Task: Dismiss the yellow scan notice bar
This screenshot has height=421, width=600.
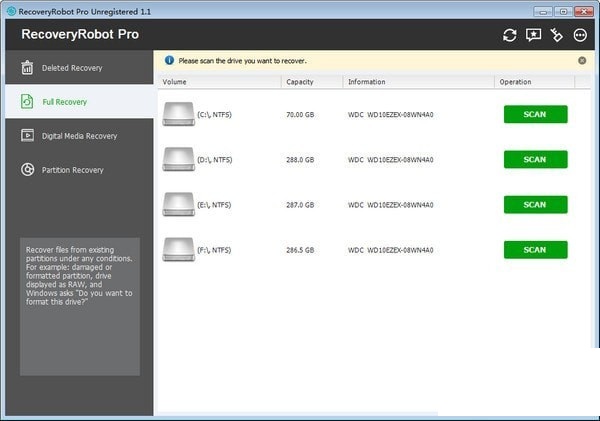Action: pos(582,60)
